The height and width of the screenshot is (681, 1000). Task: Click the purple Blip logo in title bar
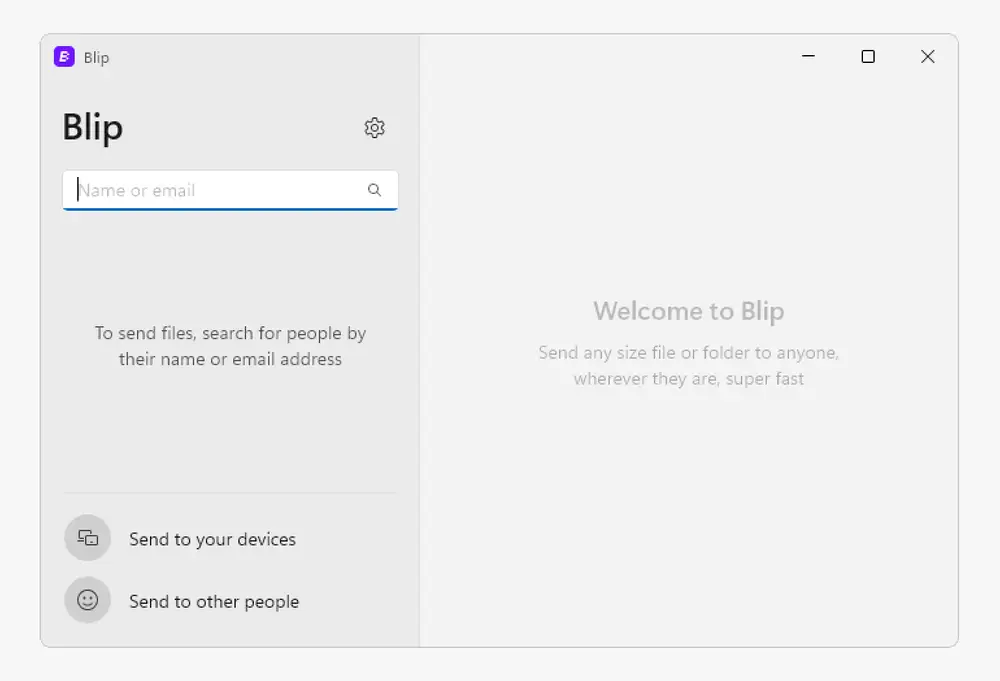(x=64, y=57)
